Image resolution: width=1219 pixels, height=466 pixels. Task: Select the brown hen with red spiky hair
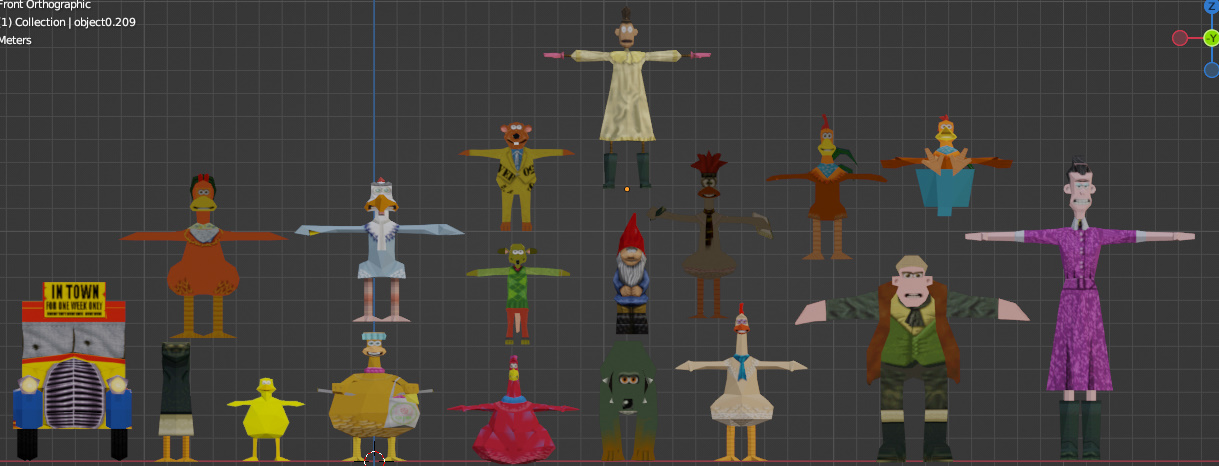click(x=710, y=236)
